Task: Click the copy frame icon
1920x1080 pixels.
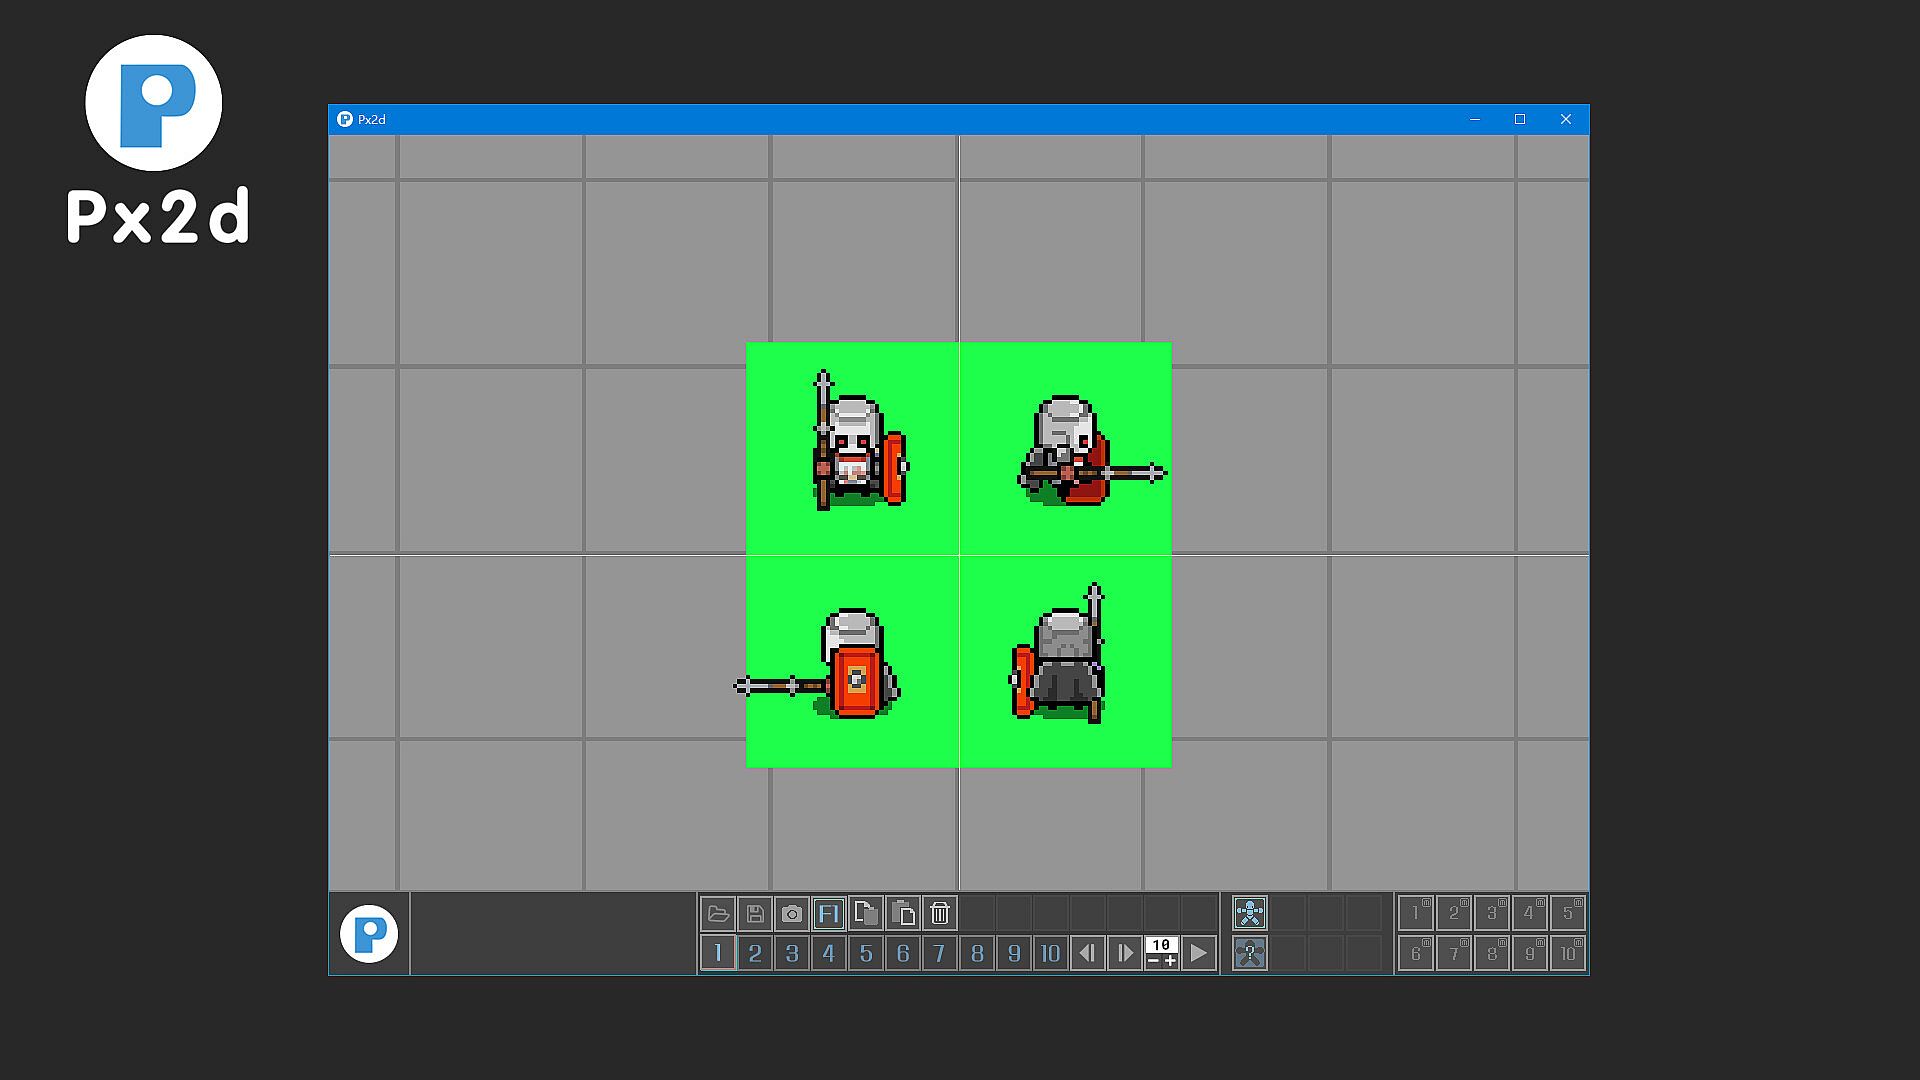Action: click(866, 914)
